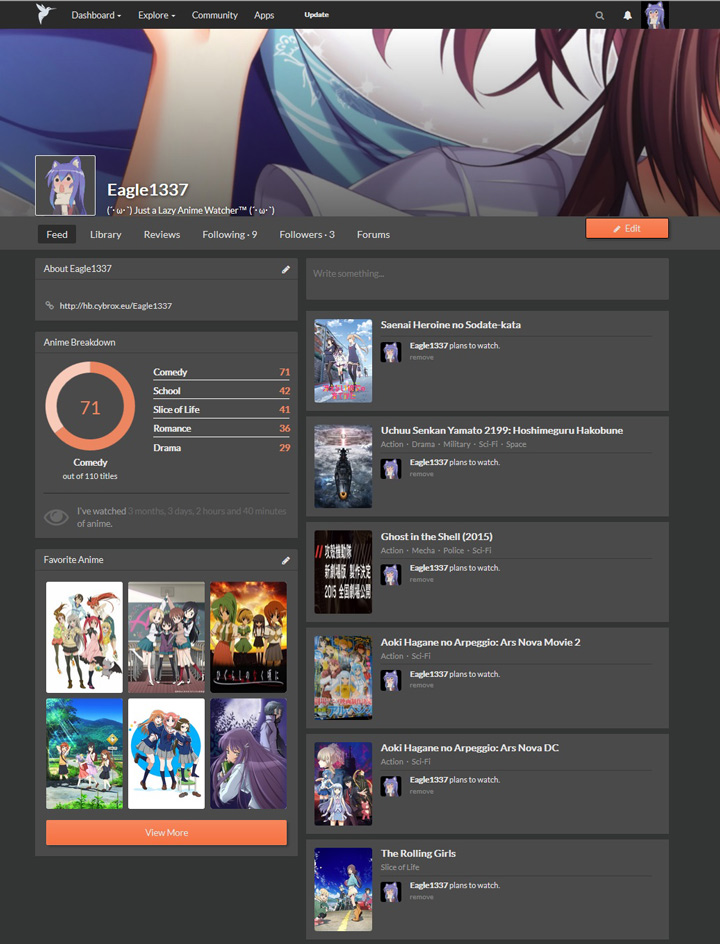Image resolution: width=720 pixels, height=944 pixels.
Task: Switch to the Reviews tab
Action: (161, 234)
